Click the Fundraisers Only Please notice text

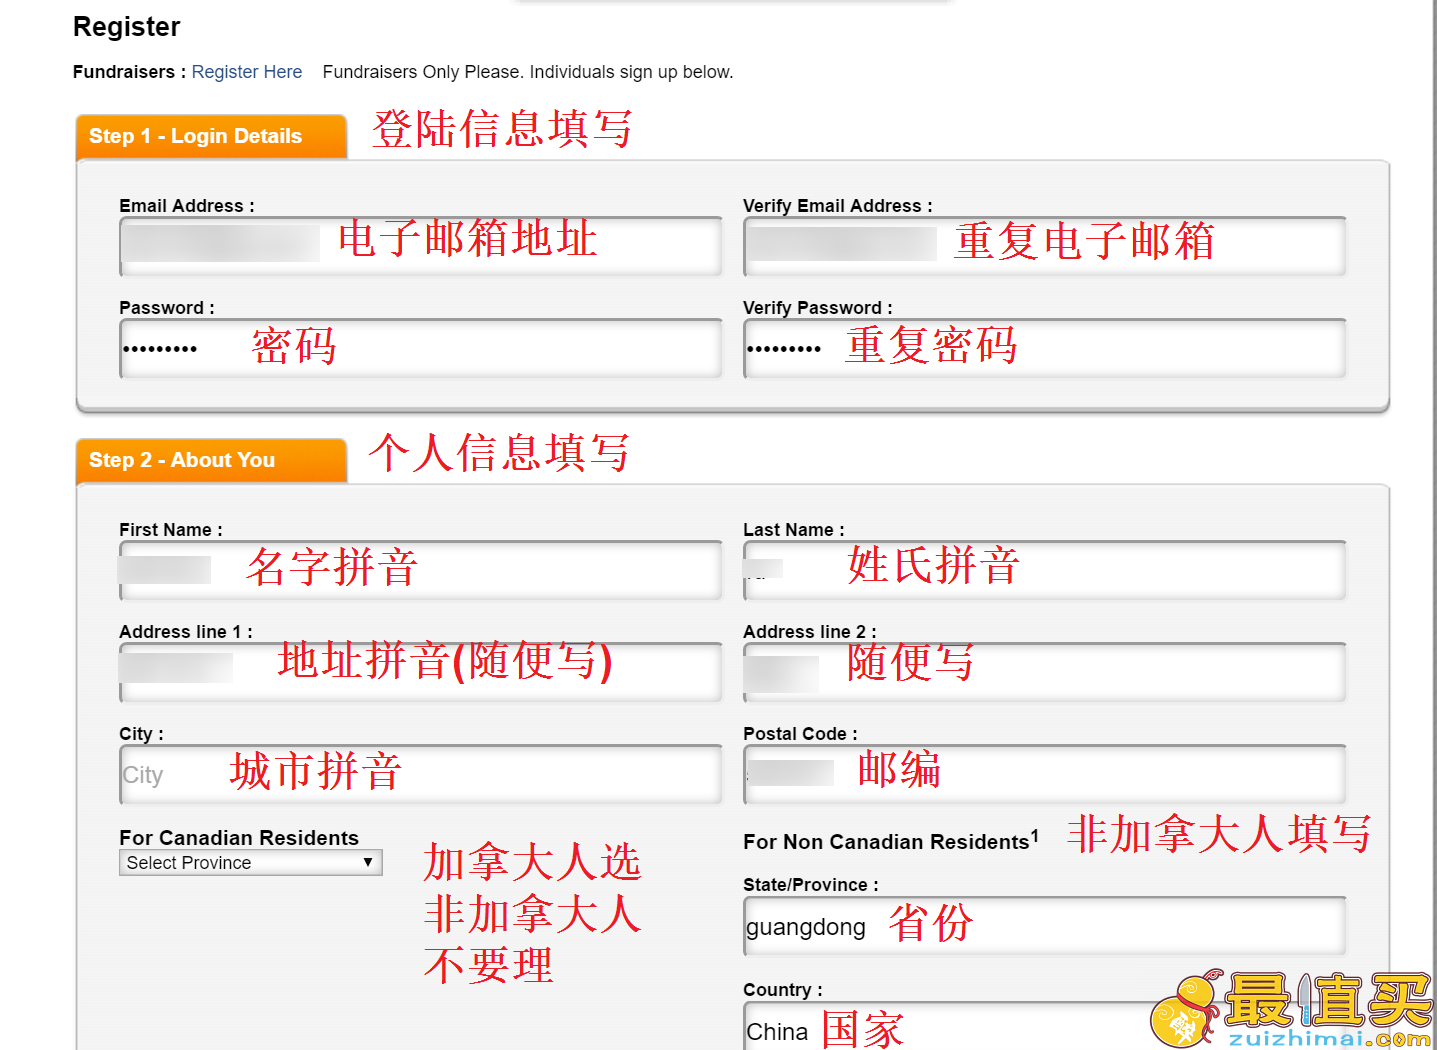(527, 72)
